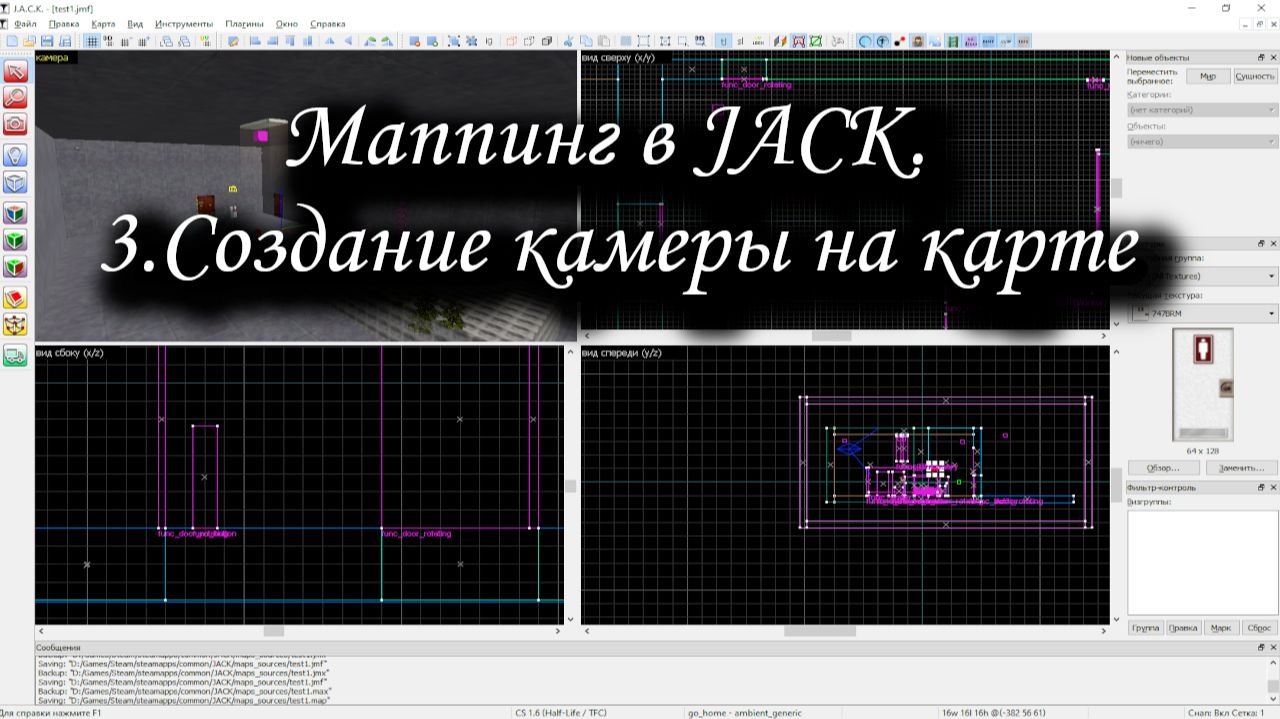1280x719 pixels.
Task: Click the Copy icon in toolbar
Action: (x=586, y=41)
